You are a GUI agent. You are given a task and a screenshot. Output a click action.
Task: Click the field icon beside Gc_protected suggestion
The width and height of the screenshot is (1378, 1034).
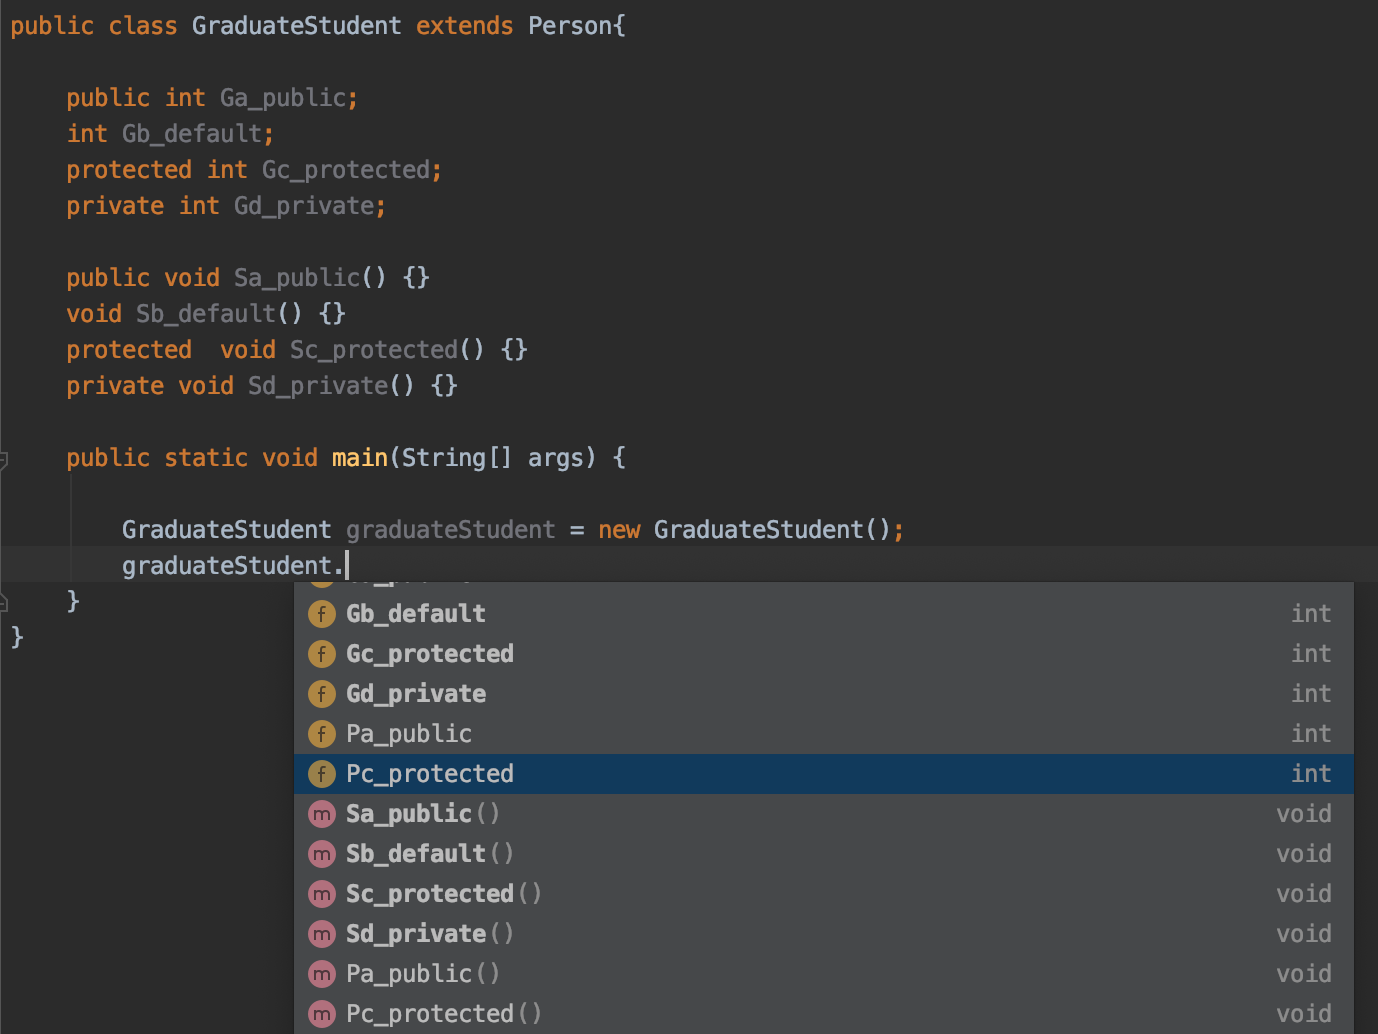click(321, 654)
